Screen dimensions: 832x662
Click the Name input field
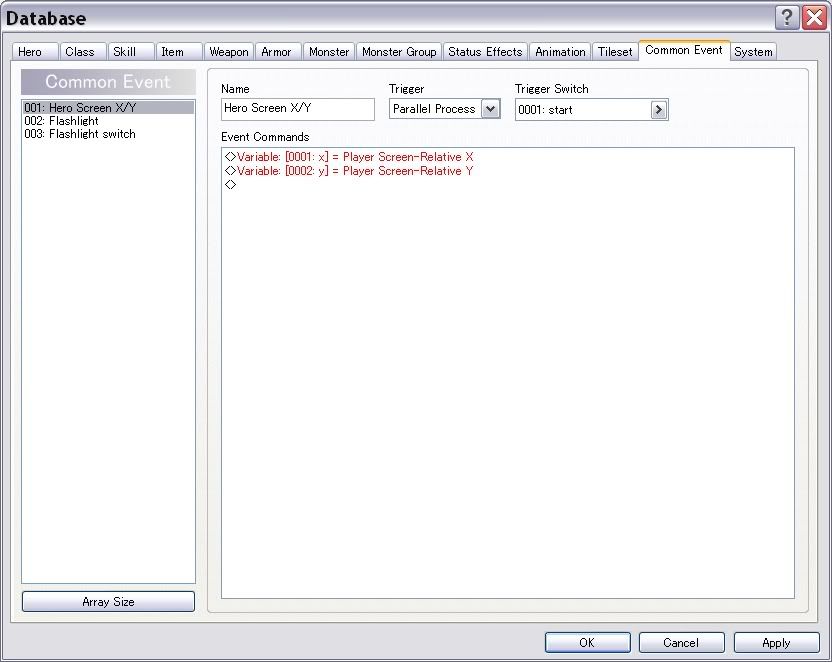click(297, 109)
